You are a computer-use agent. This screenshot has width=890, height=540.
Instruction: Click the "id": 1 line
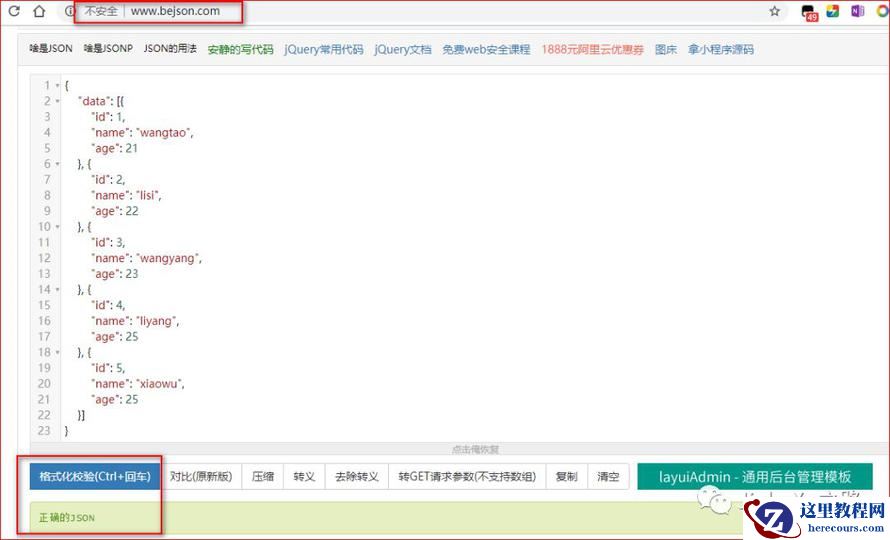coord(108,116)
